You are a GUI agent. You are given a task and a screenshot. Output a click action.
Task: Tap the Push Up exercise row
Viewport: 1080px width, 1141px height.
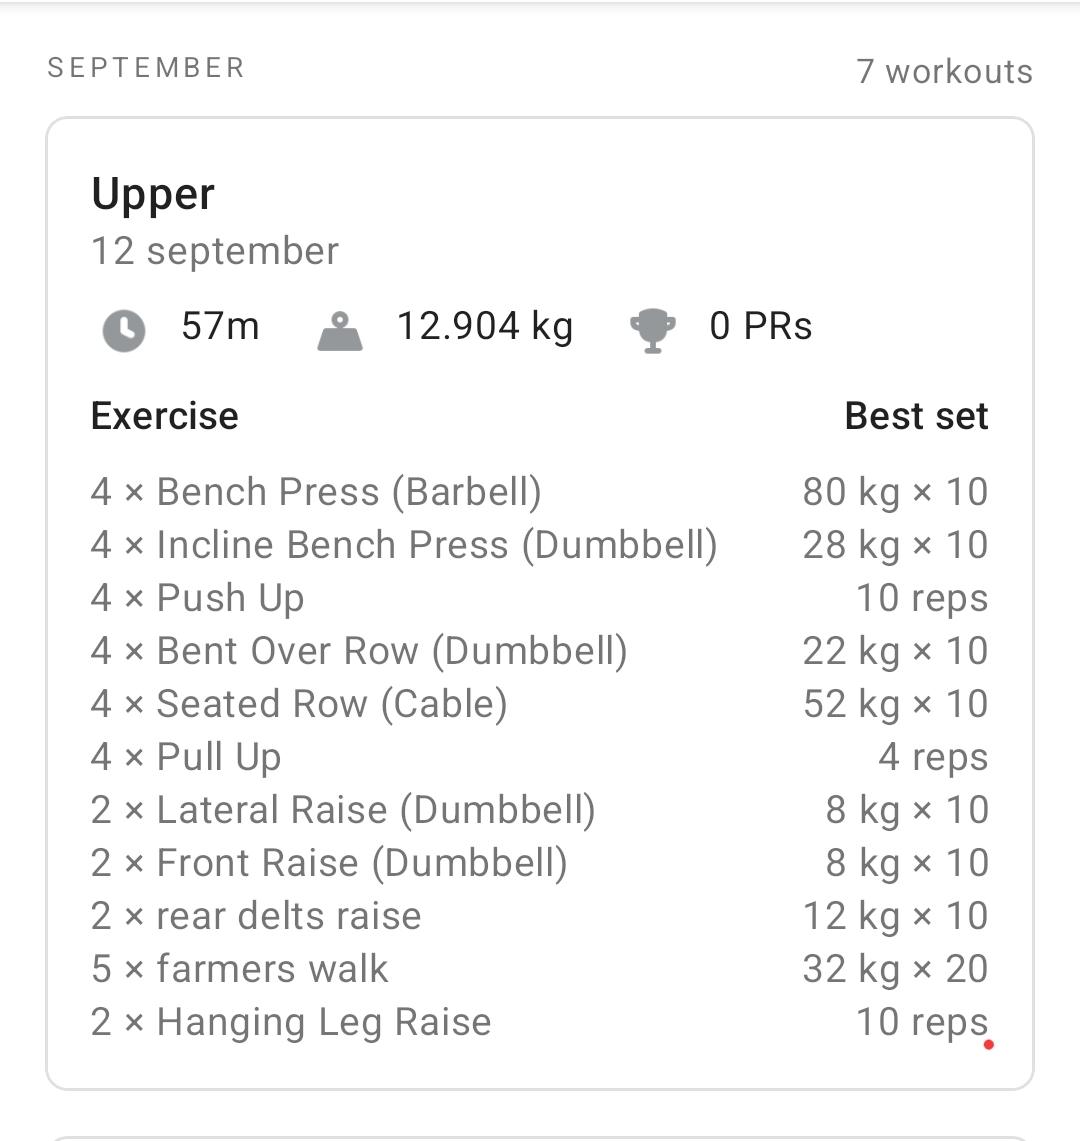point(197,598)
